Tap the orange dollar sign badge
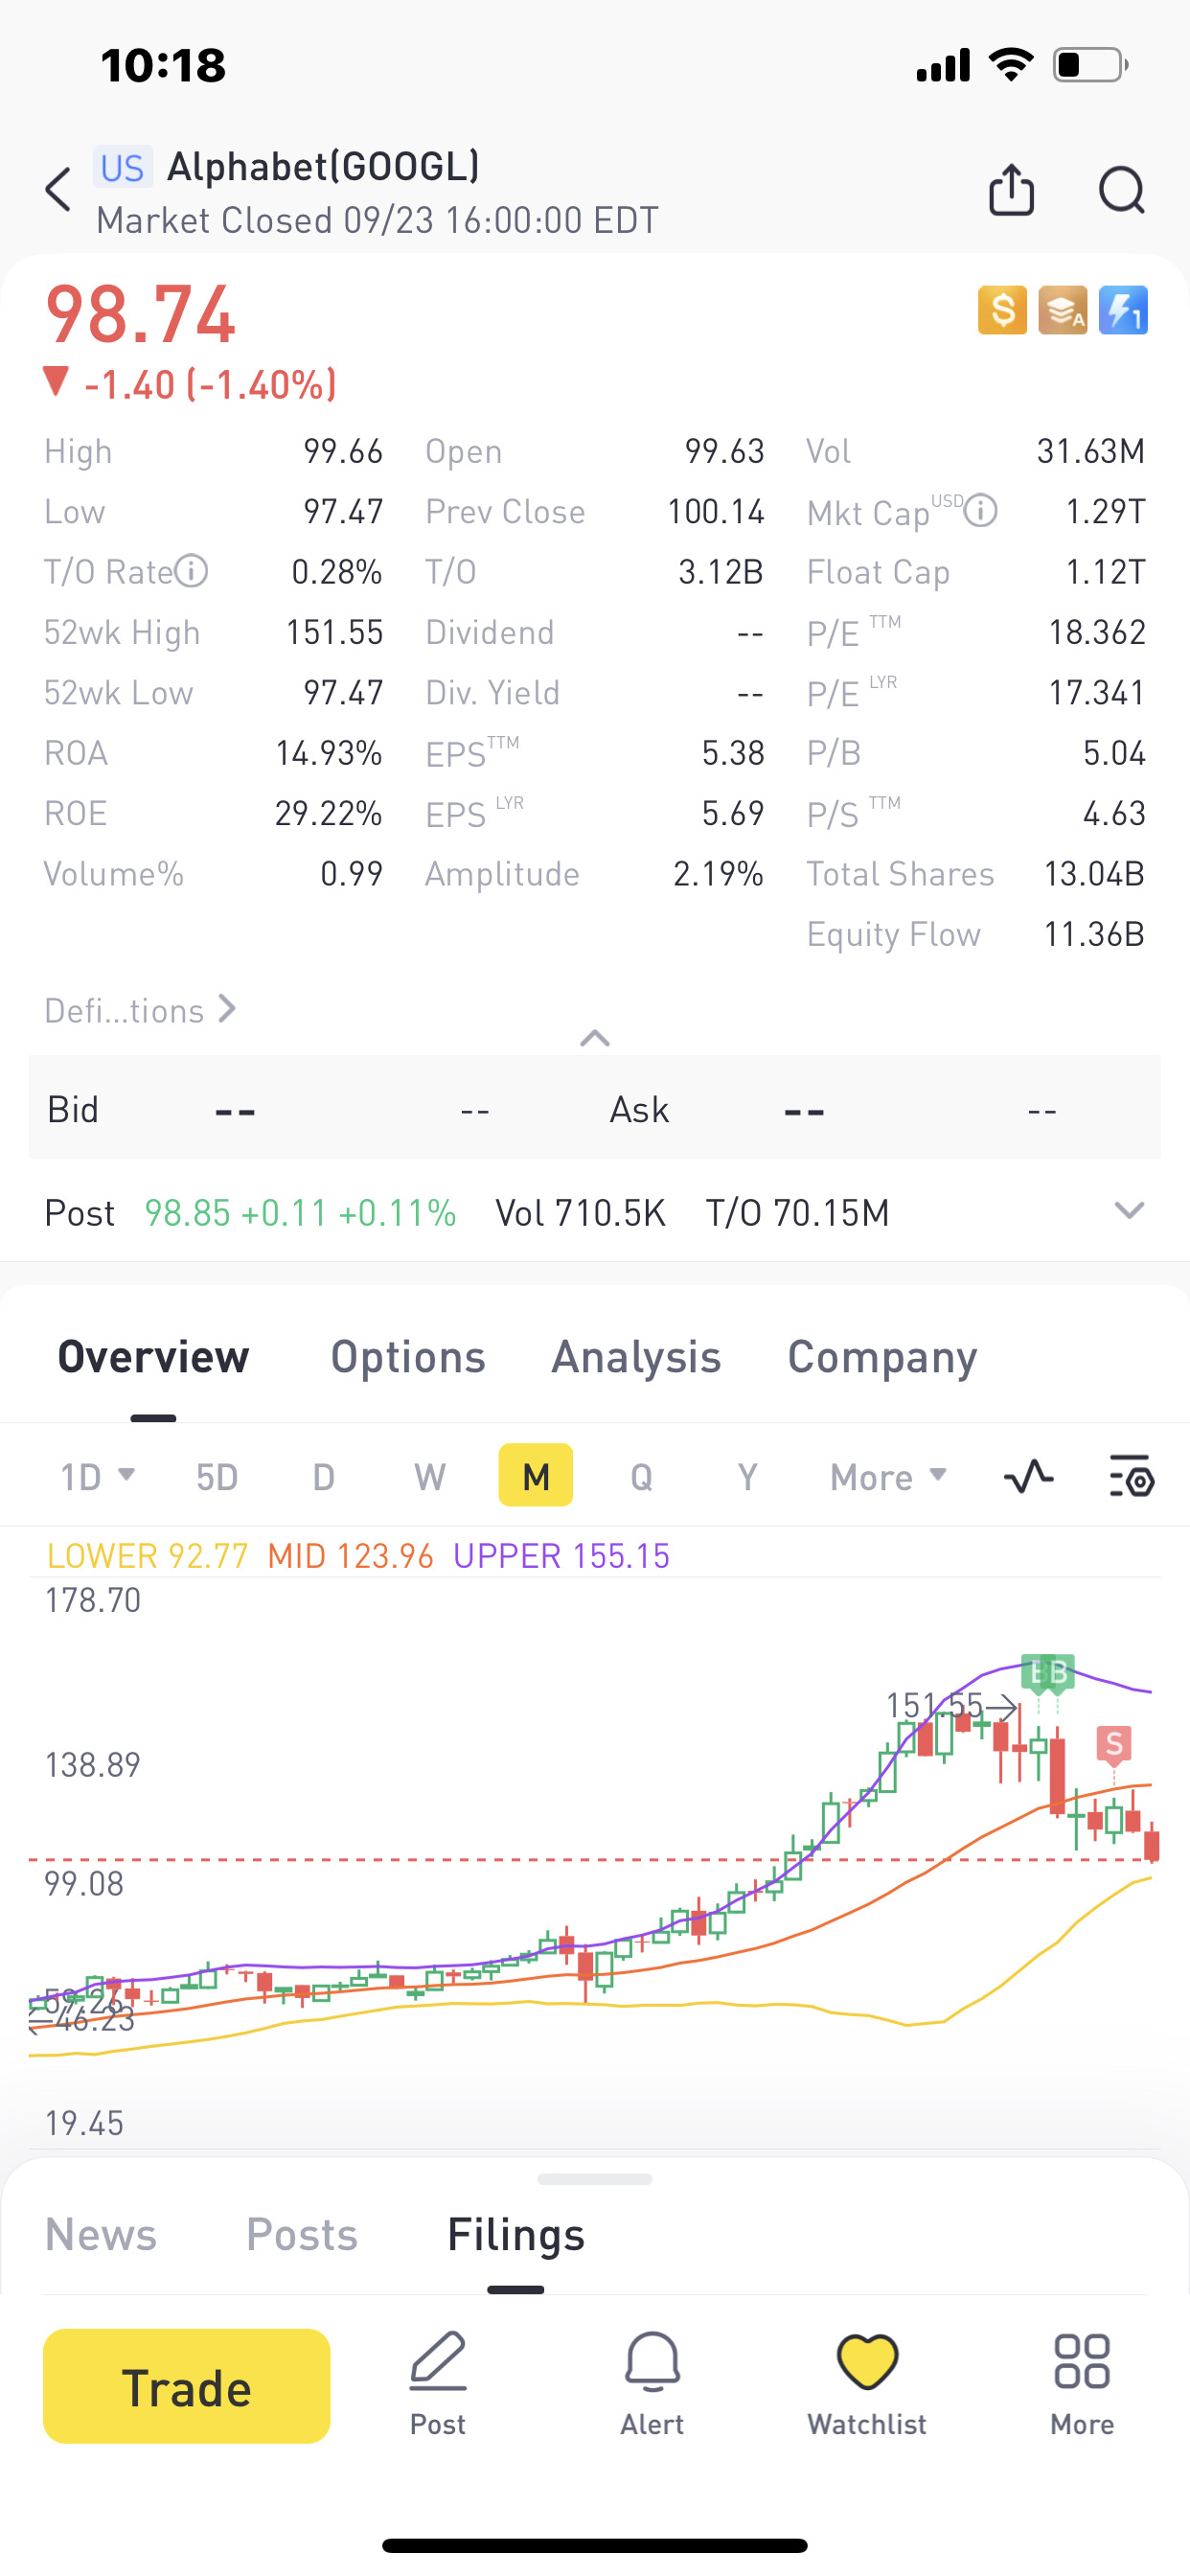 click(1002, 310)
